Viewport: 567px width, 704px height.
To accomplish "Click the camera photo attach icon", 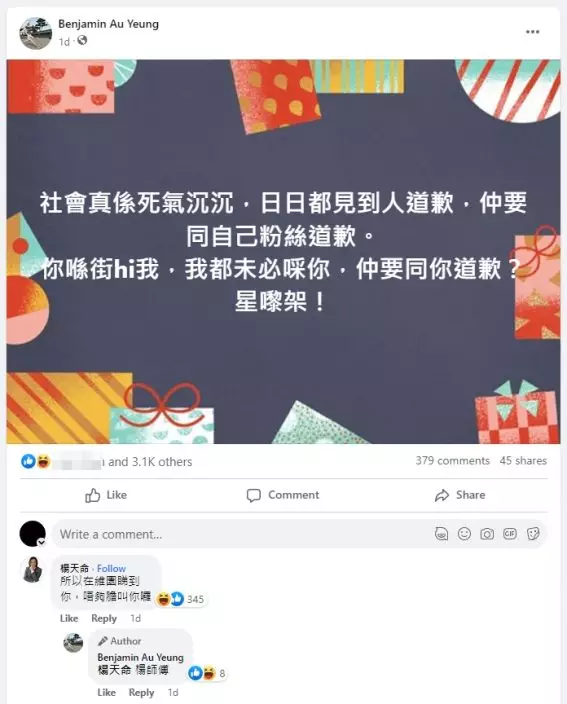I will 487,534.
